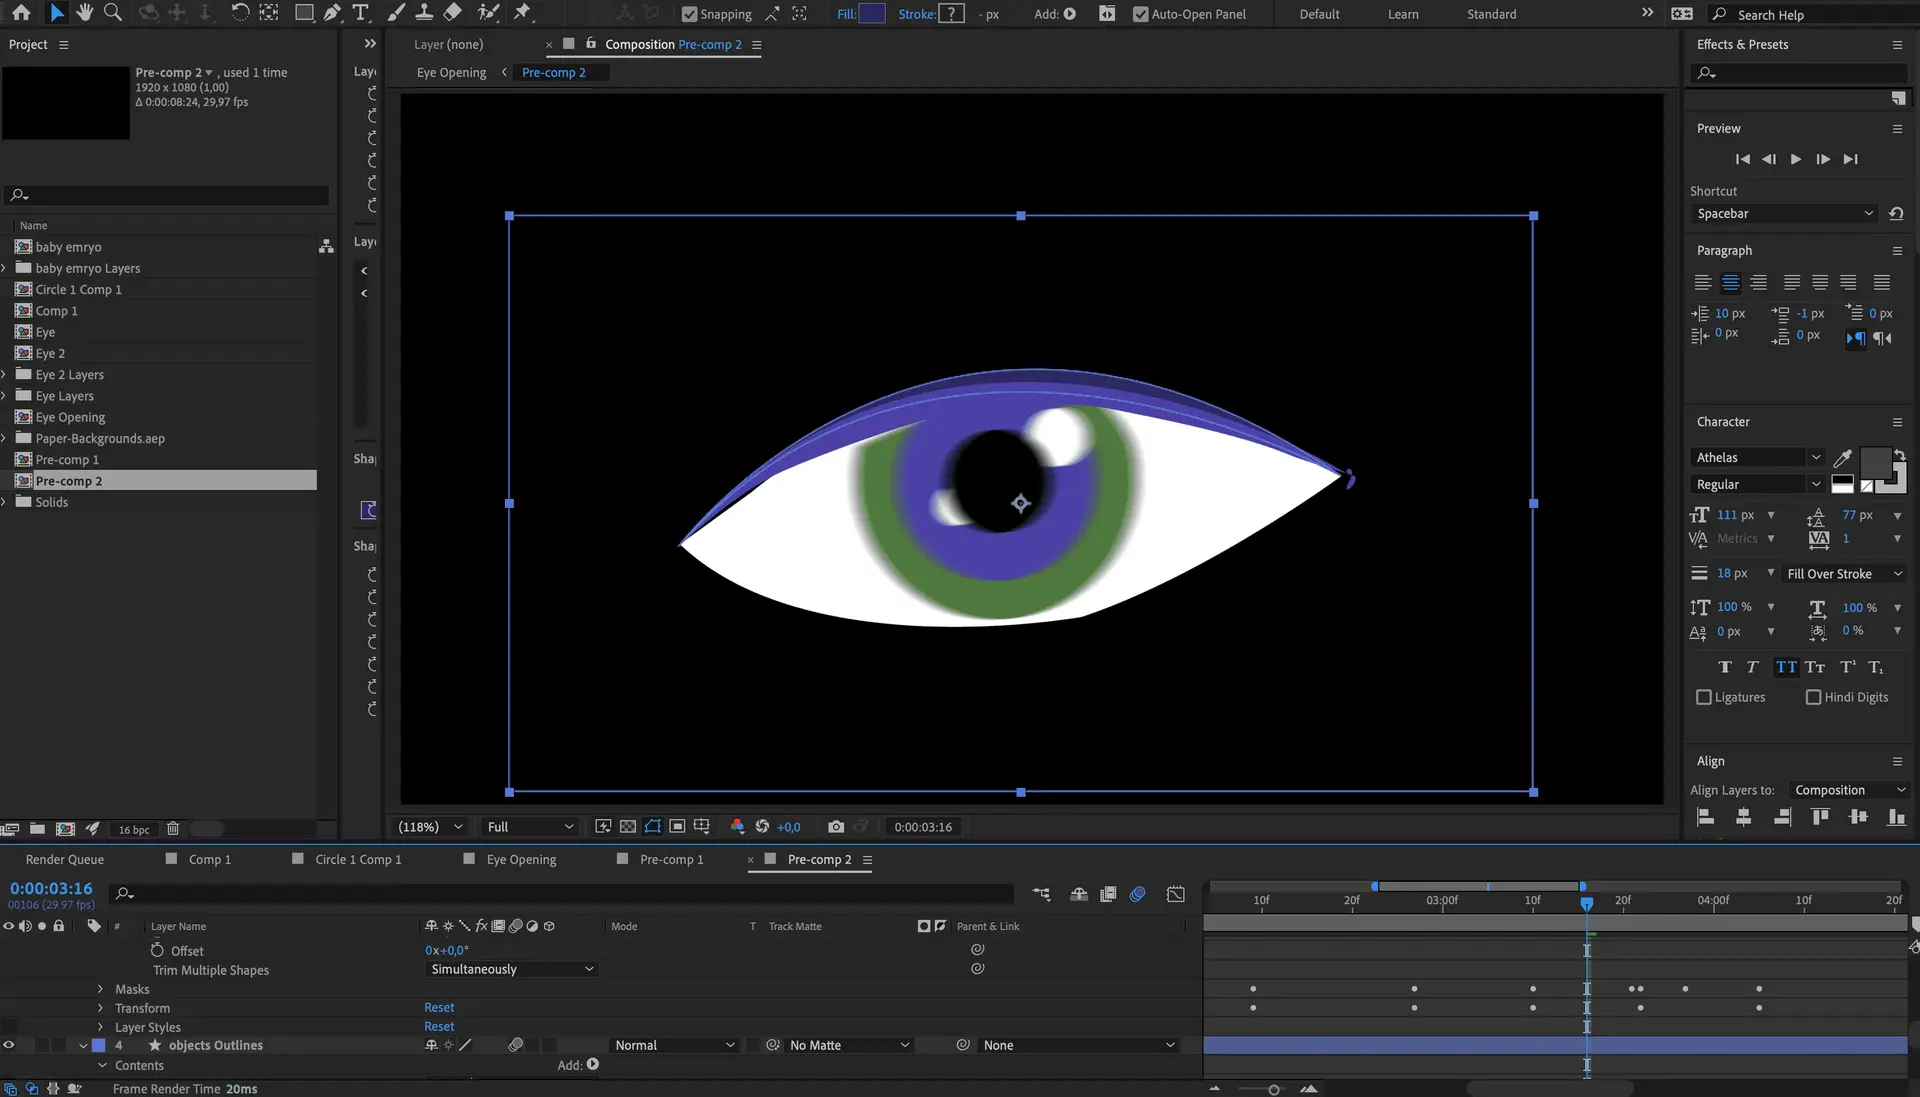Select the Pen tool
The height and width of the screenshot is (1097, 1920).
tap(333, 13)
